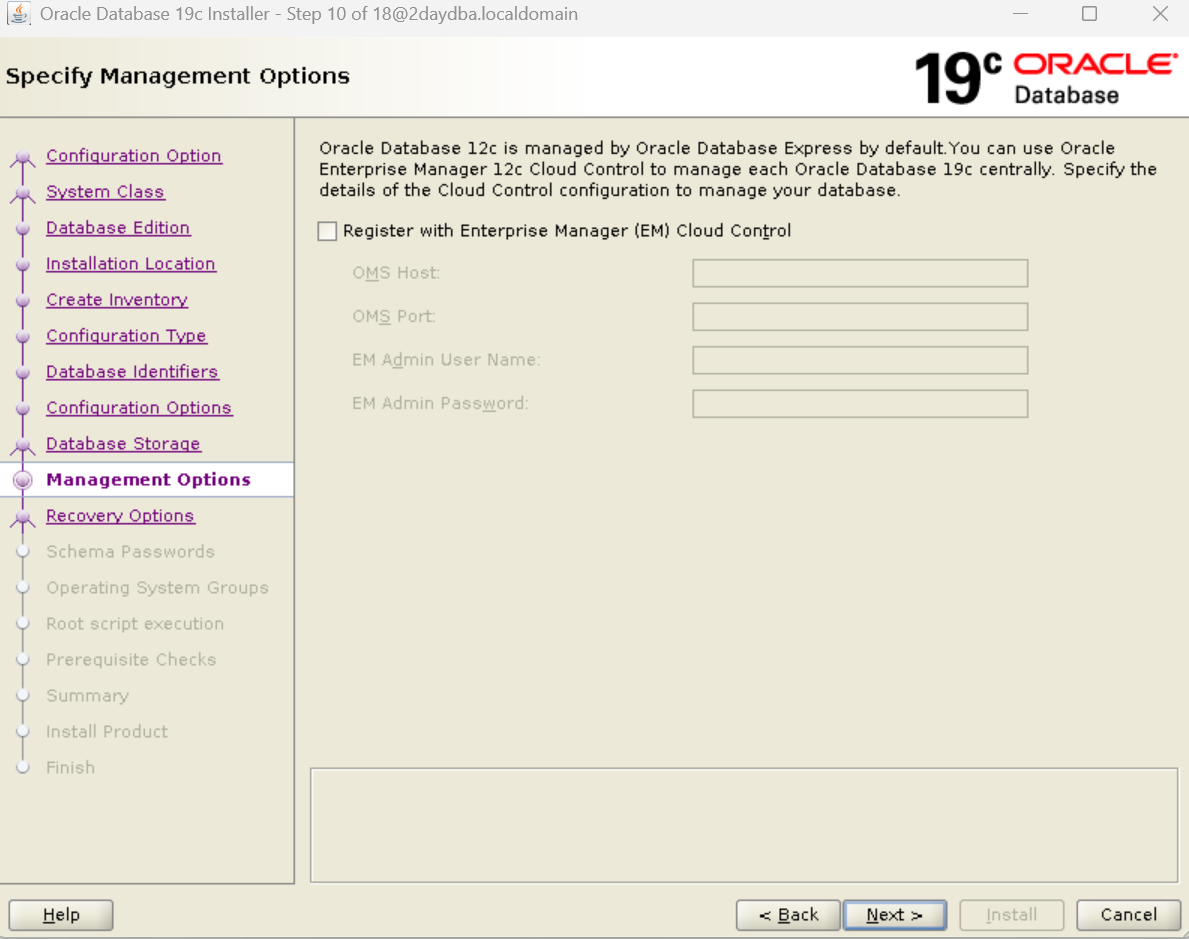This screenshot has width=1189, height=939.
Task: Go to Create Inventory step
Action: (117, 300)
